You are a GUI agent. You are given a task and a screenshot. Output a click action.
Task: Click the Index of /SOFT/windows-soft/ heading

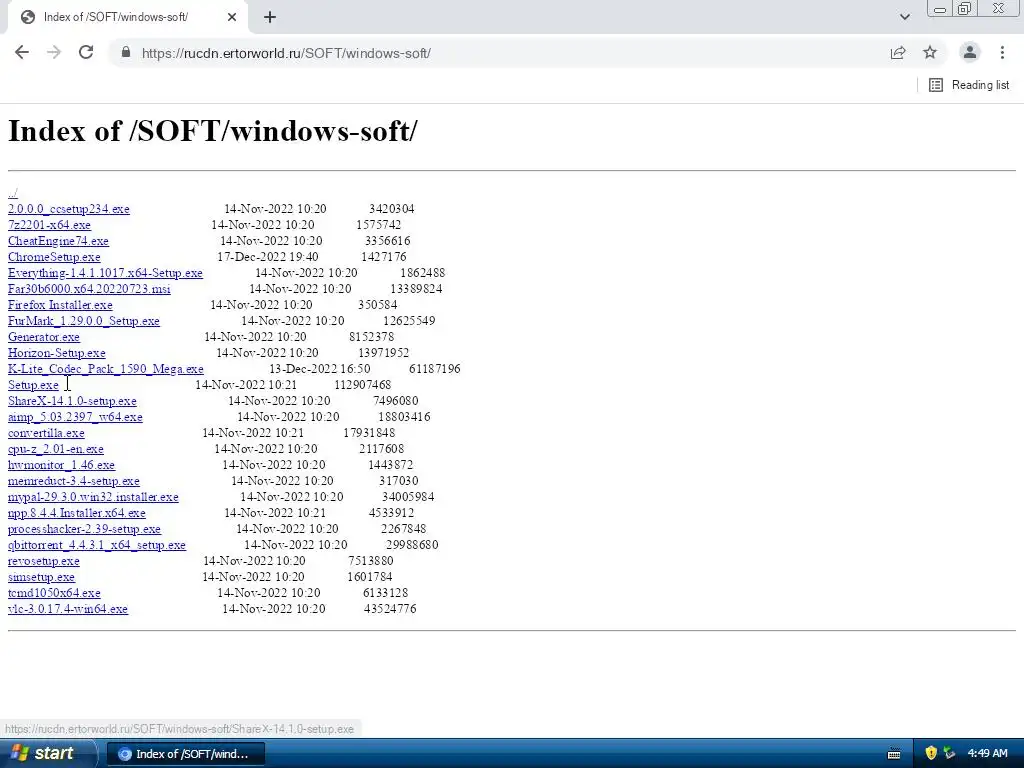[213, 131]
